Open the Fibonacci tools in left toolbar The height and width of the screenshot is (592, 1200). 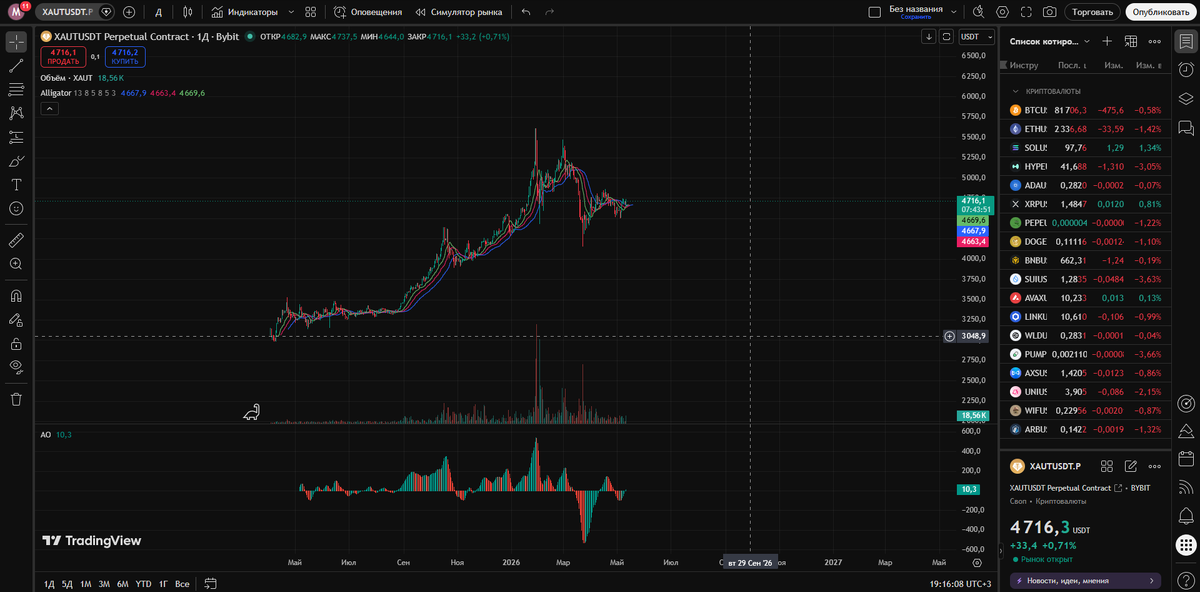(16, 90)
